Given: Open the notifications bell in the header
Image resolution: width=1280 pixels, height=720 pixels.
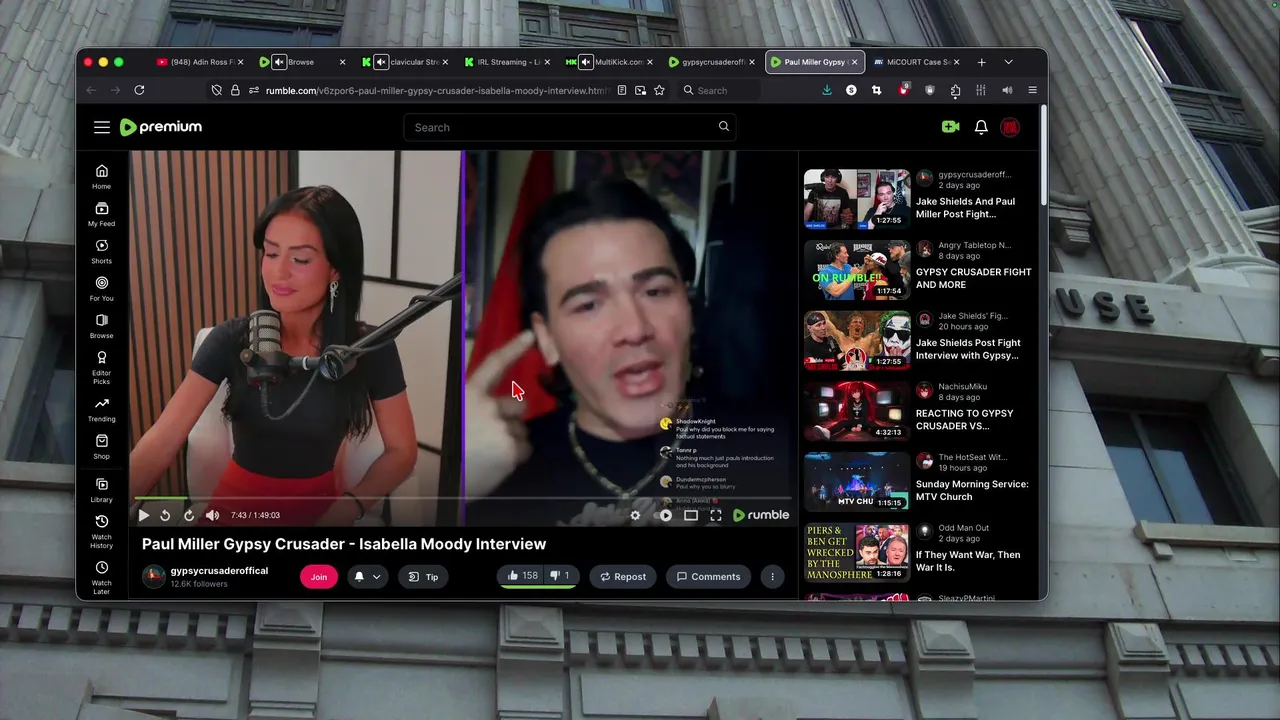Looking at the screenshot, I should (981, 127).
